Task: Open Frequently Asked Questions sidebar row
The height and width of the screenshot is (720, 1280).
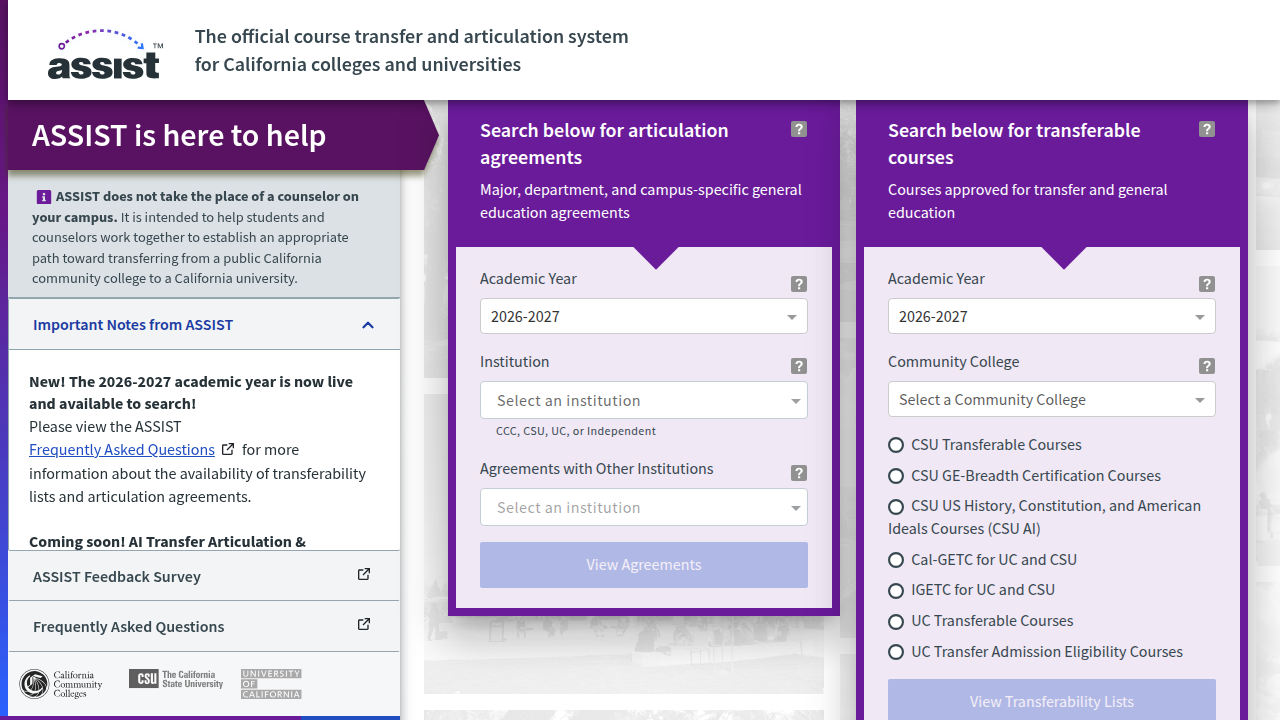Action: click(204, 627)
